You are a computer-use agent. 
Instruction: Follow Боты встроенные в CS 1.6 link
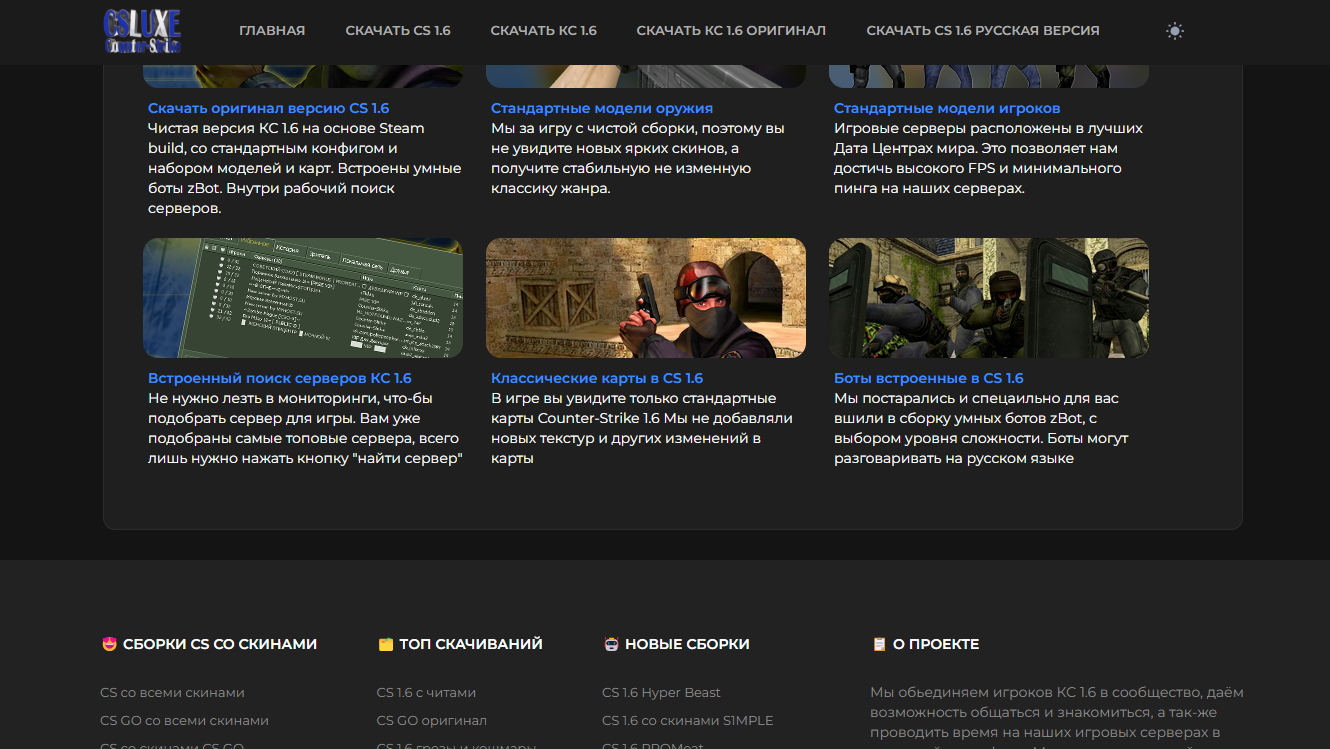tap(928, 378)
